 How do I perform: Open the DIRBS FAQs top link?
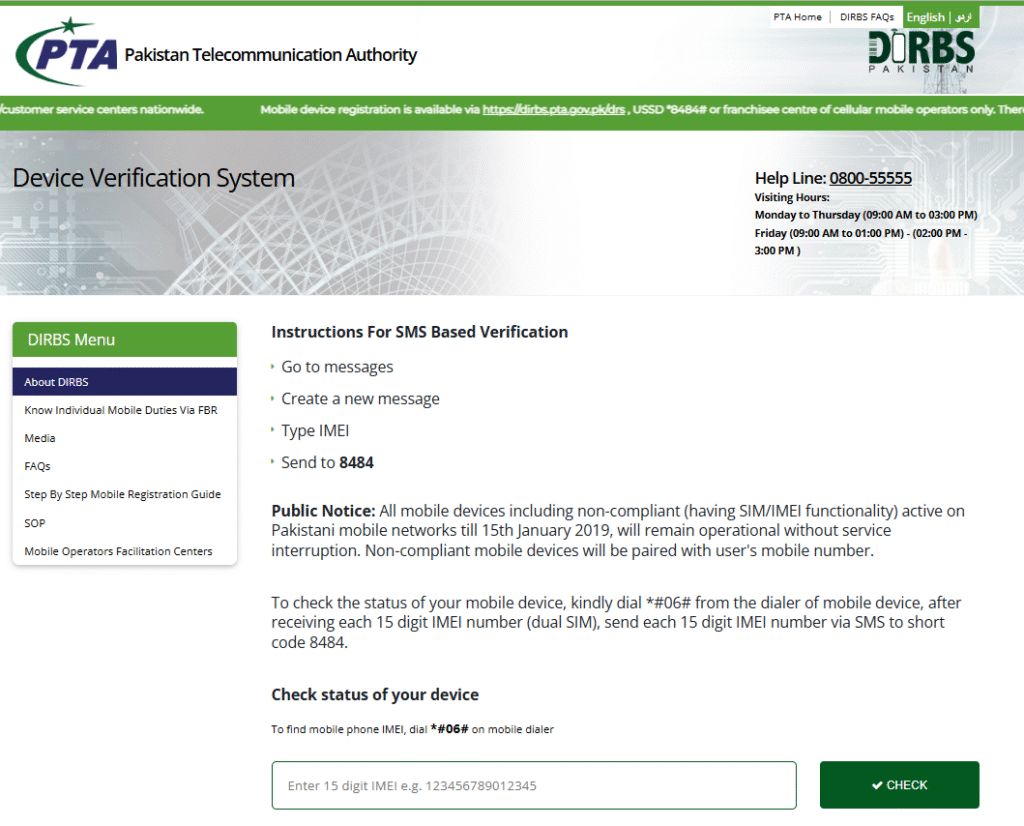[x=866, y=17]
